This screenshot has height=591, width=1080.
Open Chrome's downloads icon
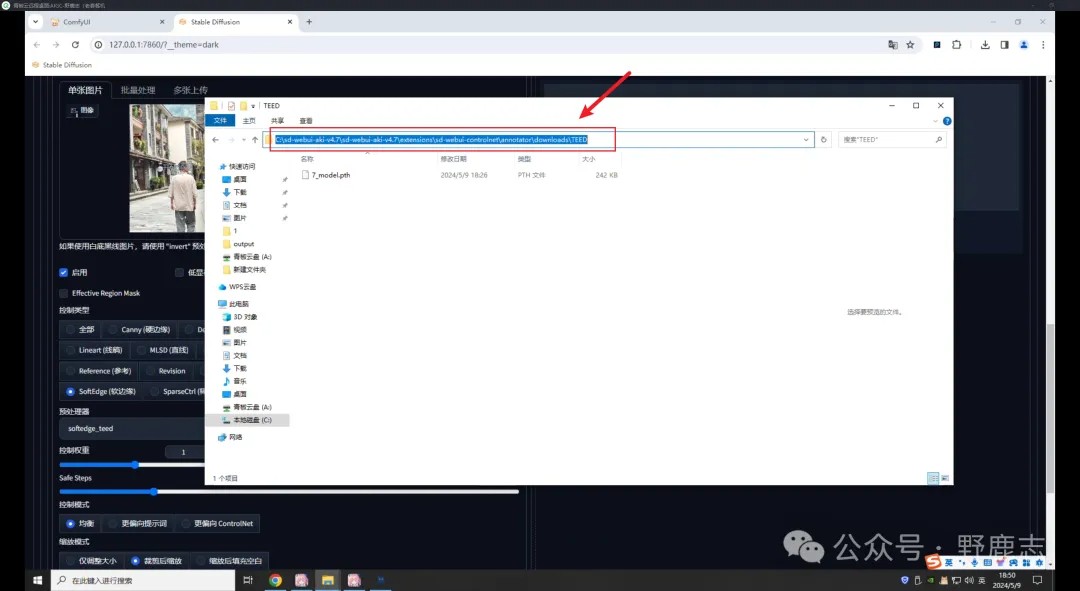[985, 45]
